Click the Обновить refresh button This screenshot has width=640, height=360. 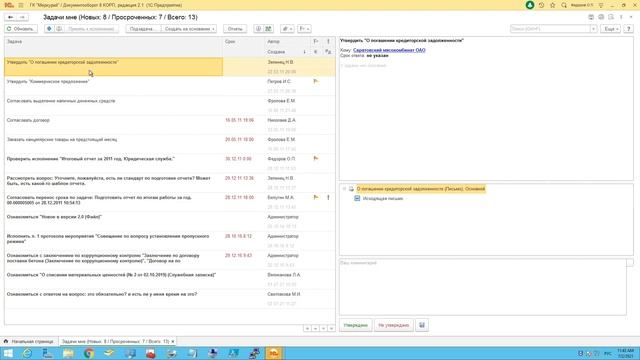(20, 29)
